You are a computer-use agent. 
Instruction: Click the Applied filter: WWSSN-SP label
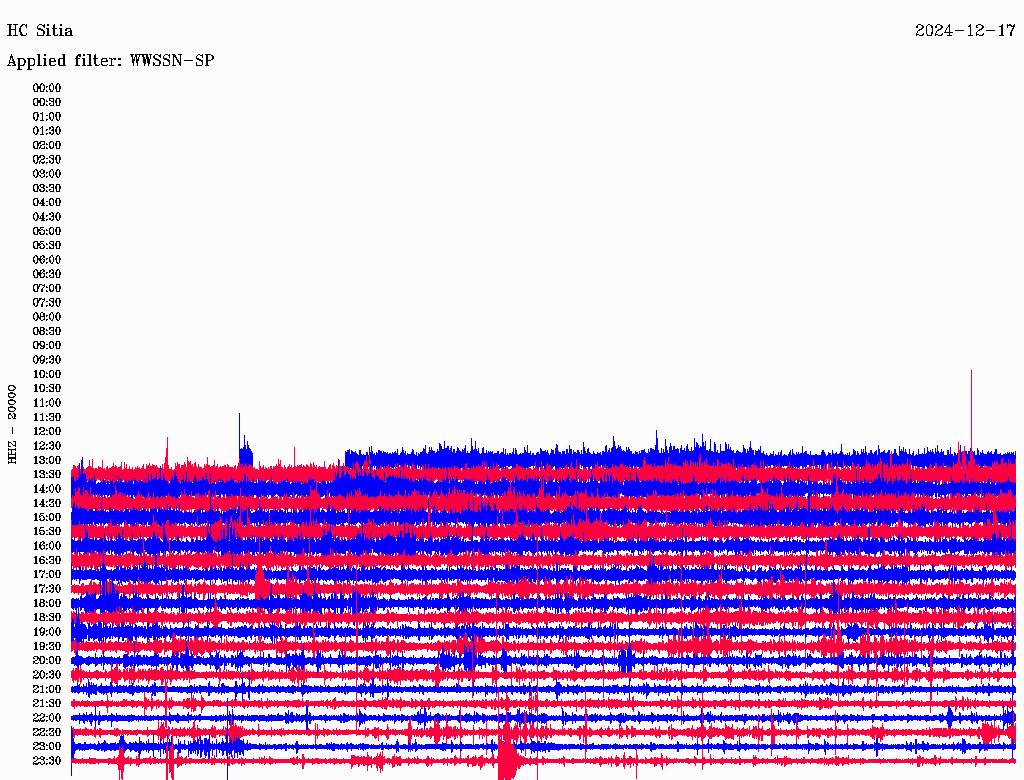click(x=110, y=61)
